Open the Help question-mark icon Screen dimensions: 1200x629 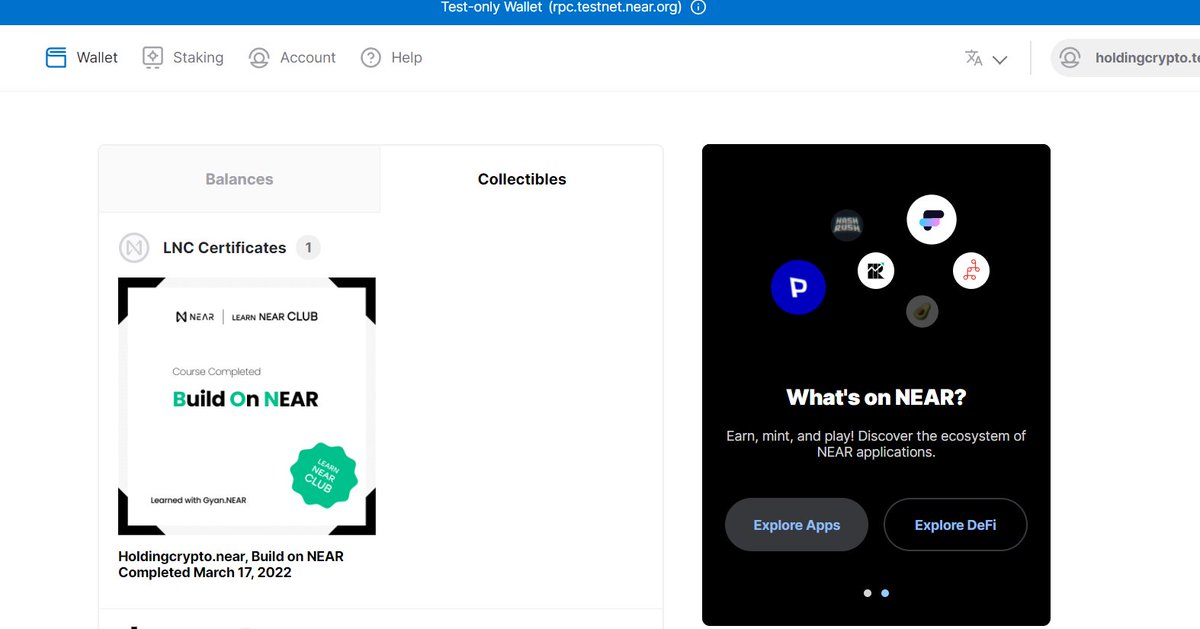tap(371, 57)
